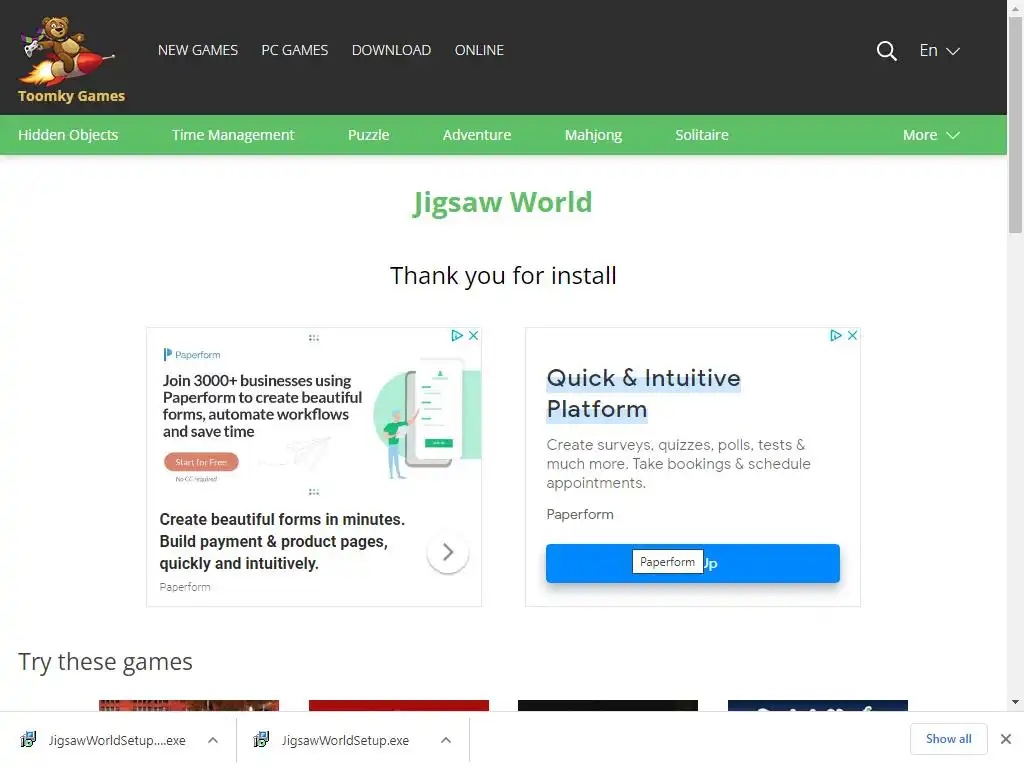Click the 'Try these games' heading
The height and width of the screenshot is (768, 1024).
tap(105, 662)
